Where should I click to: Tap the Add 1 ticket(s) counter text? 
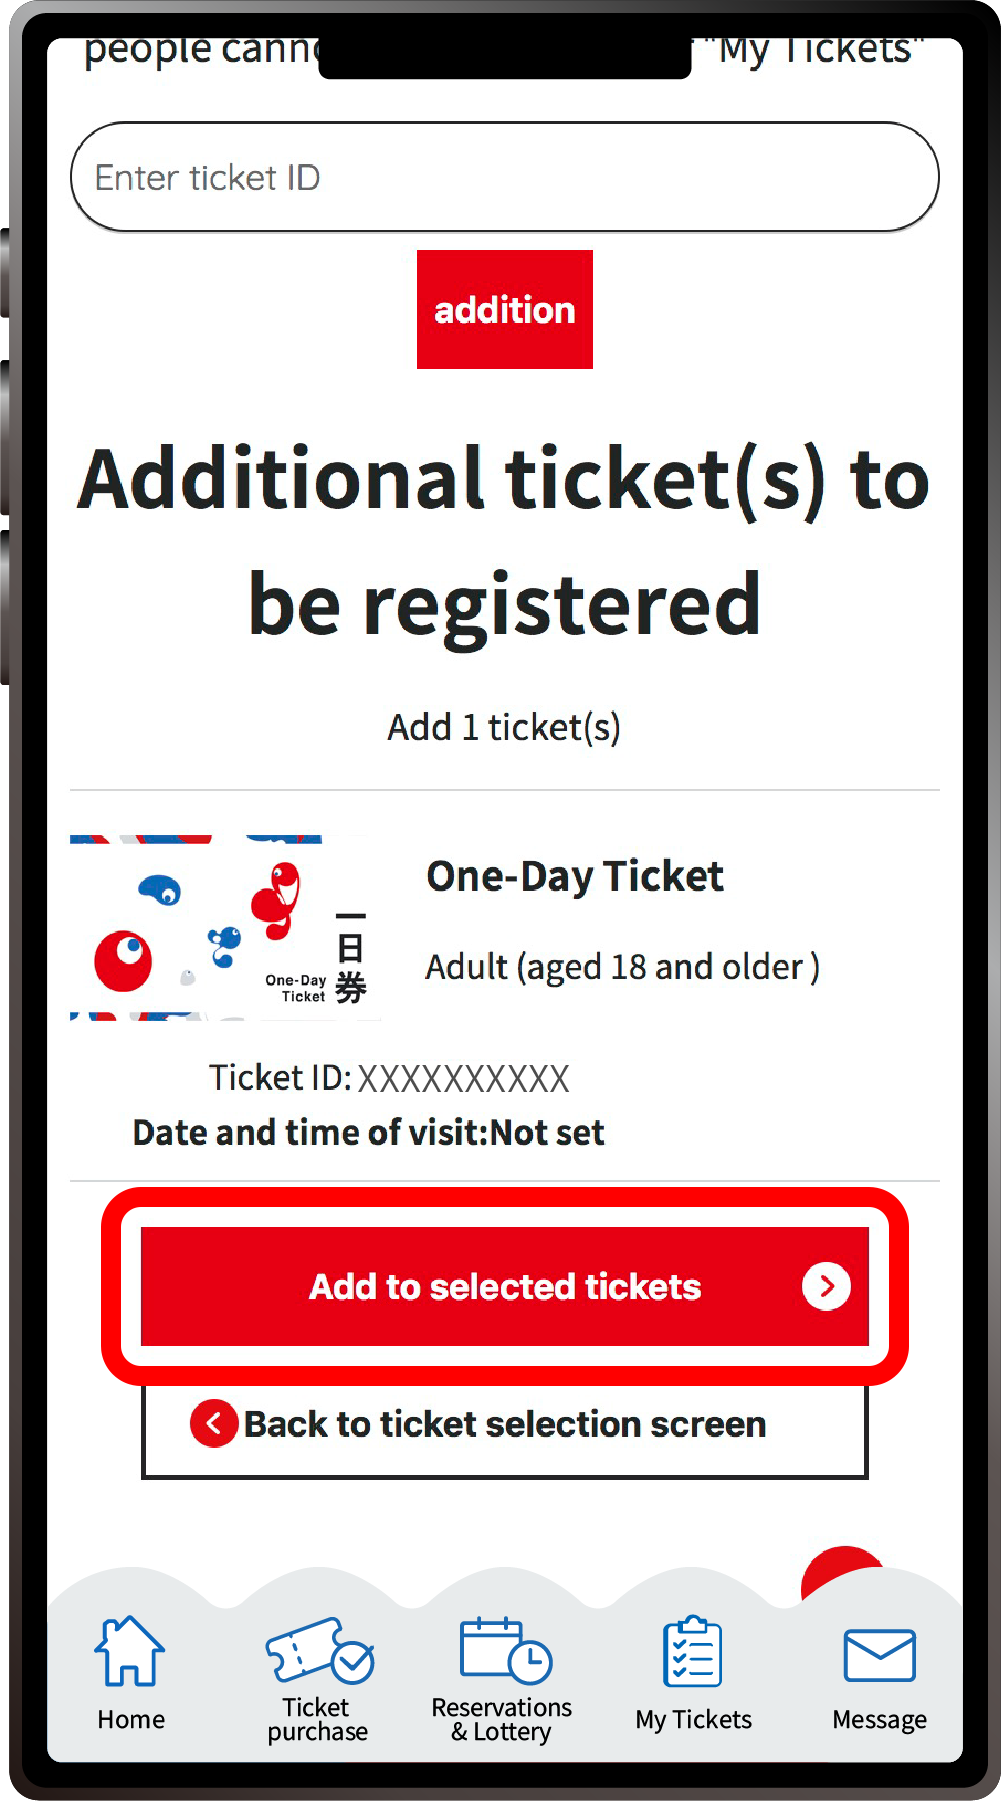click(x=503, y=727)
